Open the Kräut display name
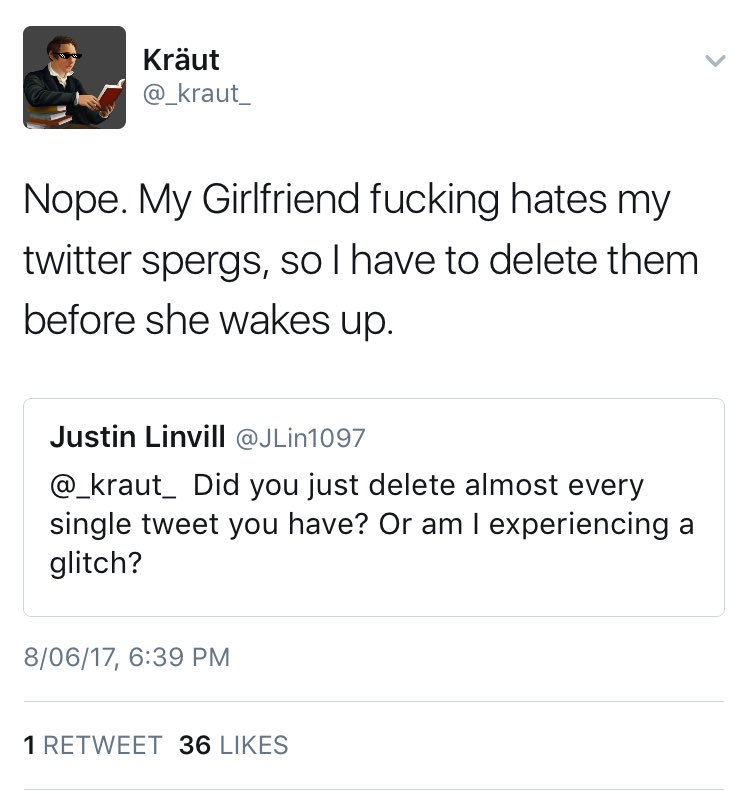Viewport: 748px width, 794px height. tap(181, 60)
